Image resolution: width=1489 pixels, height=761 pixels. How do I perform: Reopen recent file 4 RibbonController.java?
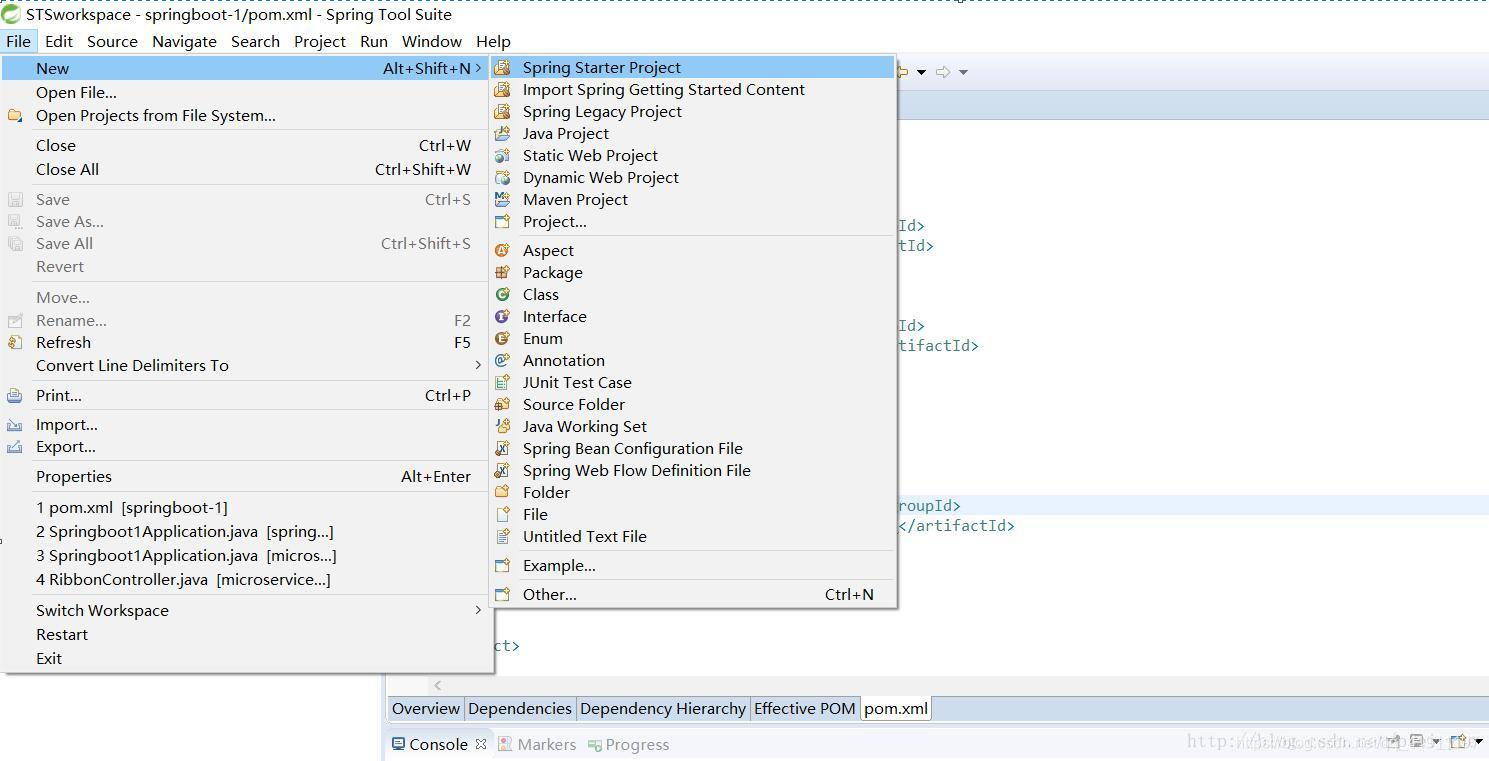245,580
